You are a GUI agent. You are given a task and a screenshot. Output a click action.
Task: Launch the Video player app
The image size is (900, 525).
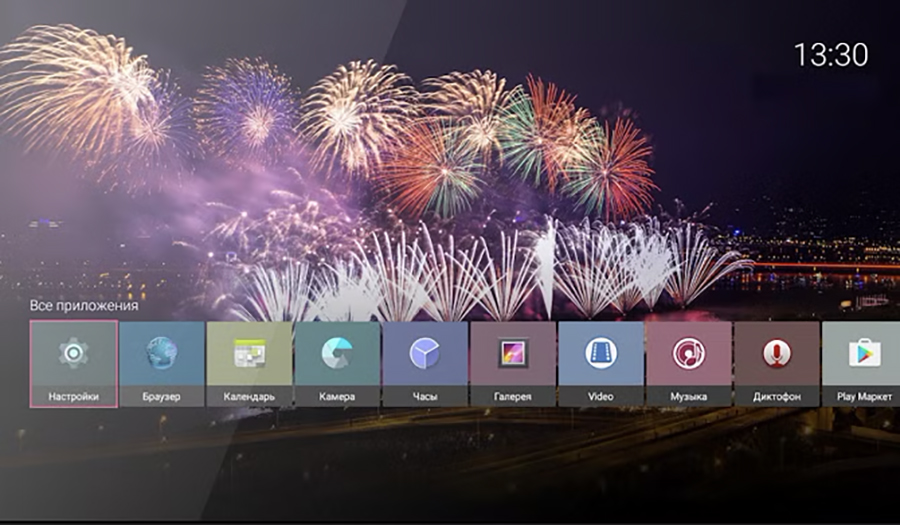click(601, 364)
